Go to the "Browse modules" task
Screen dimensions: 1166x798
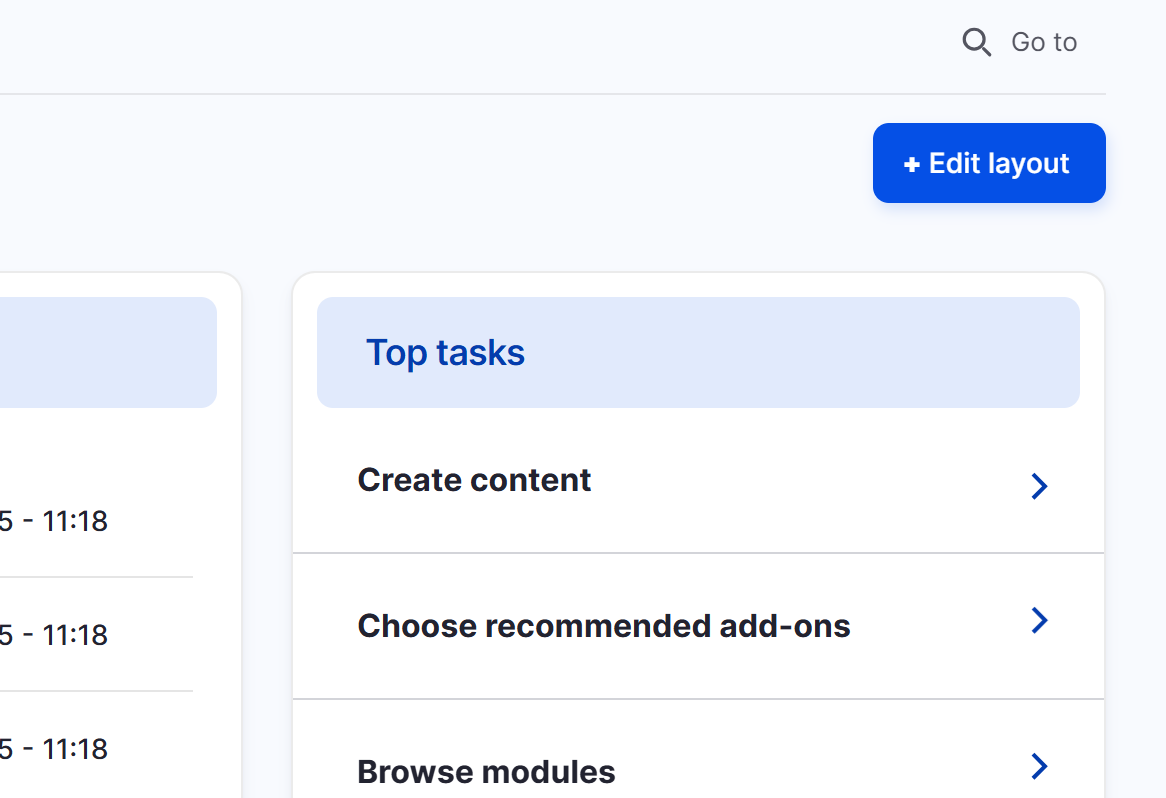(486, 771)
